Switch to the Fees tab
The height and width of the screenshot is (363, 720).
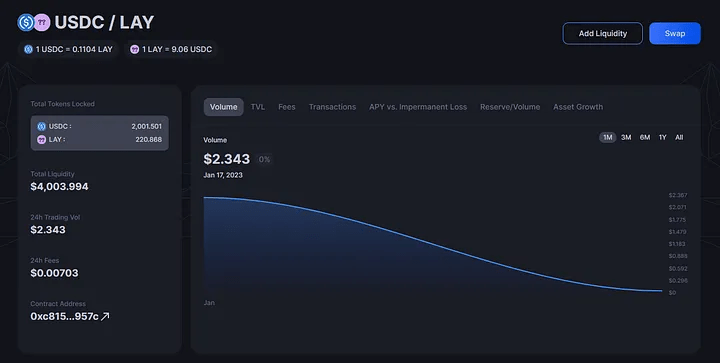point(287,107)
